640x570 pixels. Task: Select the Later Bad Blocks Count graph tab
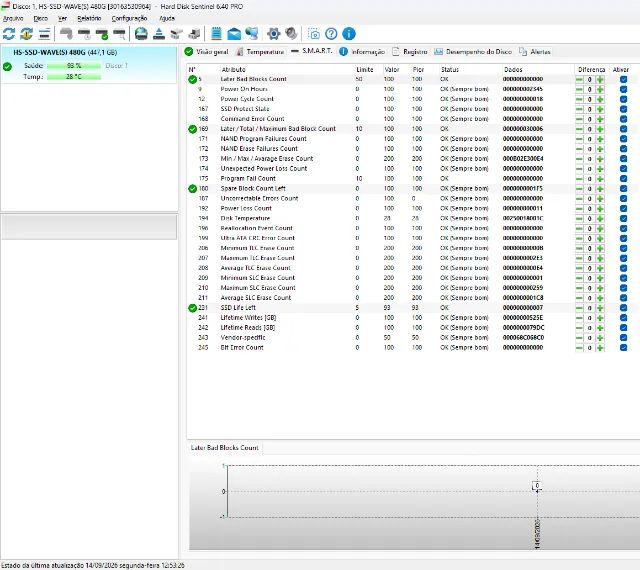(224, 448)
